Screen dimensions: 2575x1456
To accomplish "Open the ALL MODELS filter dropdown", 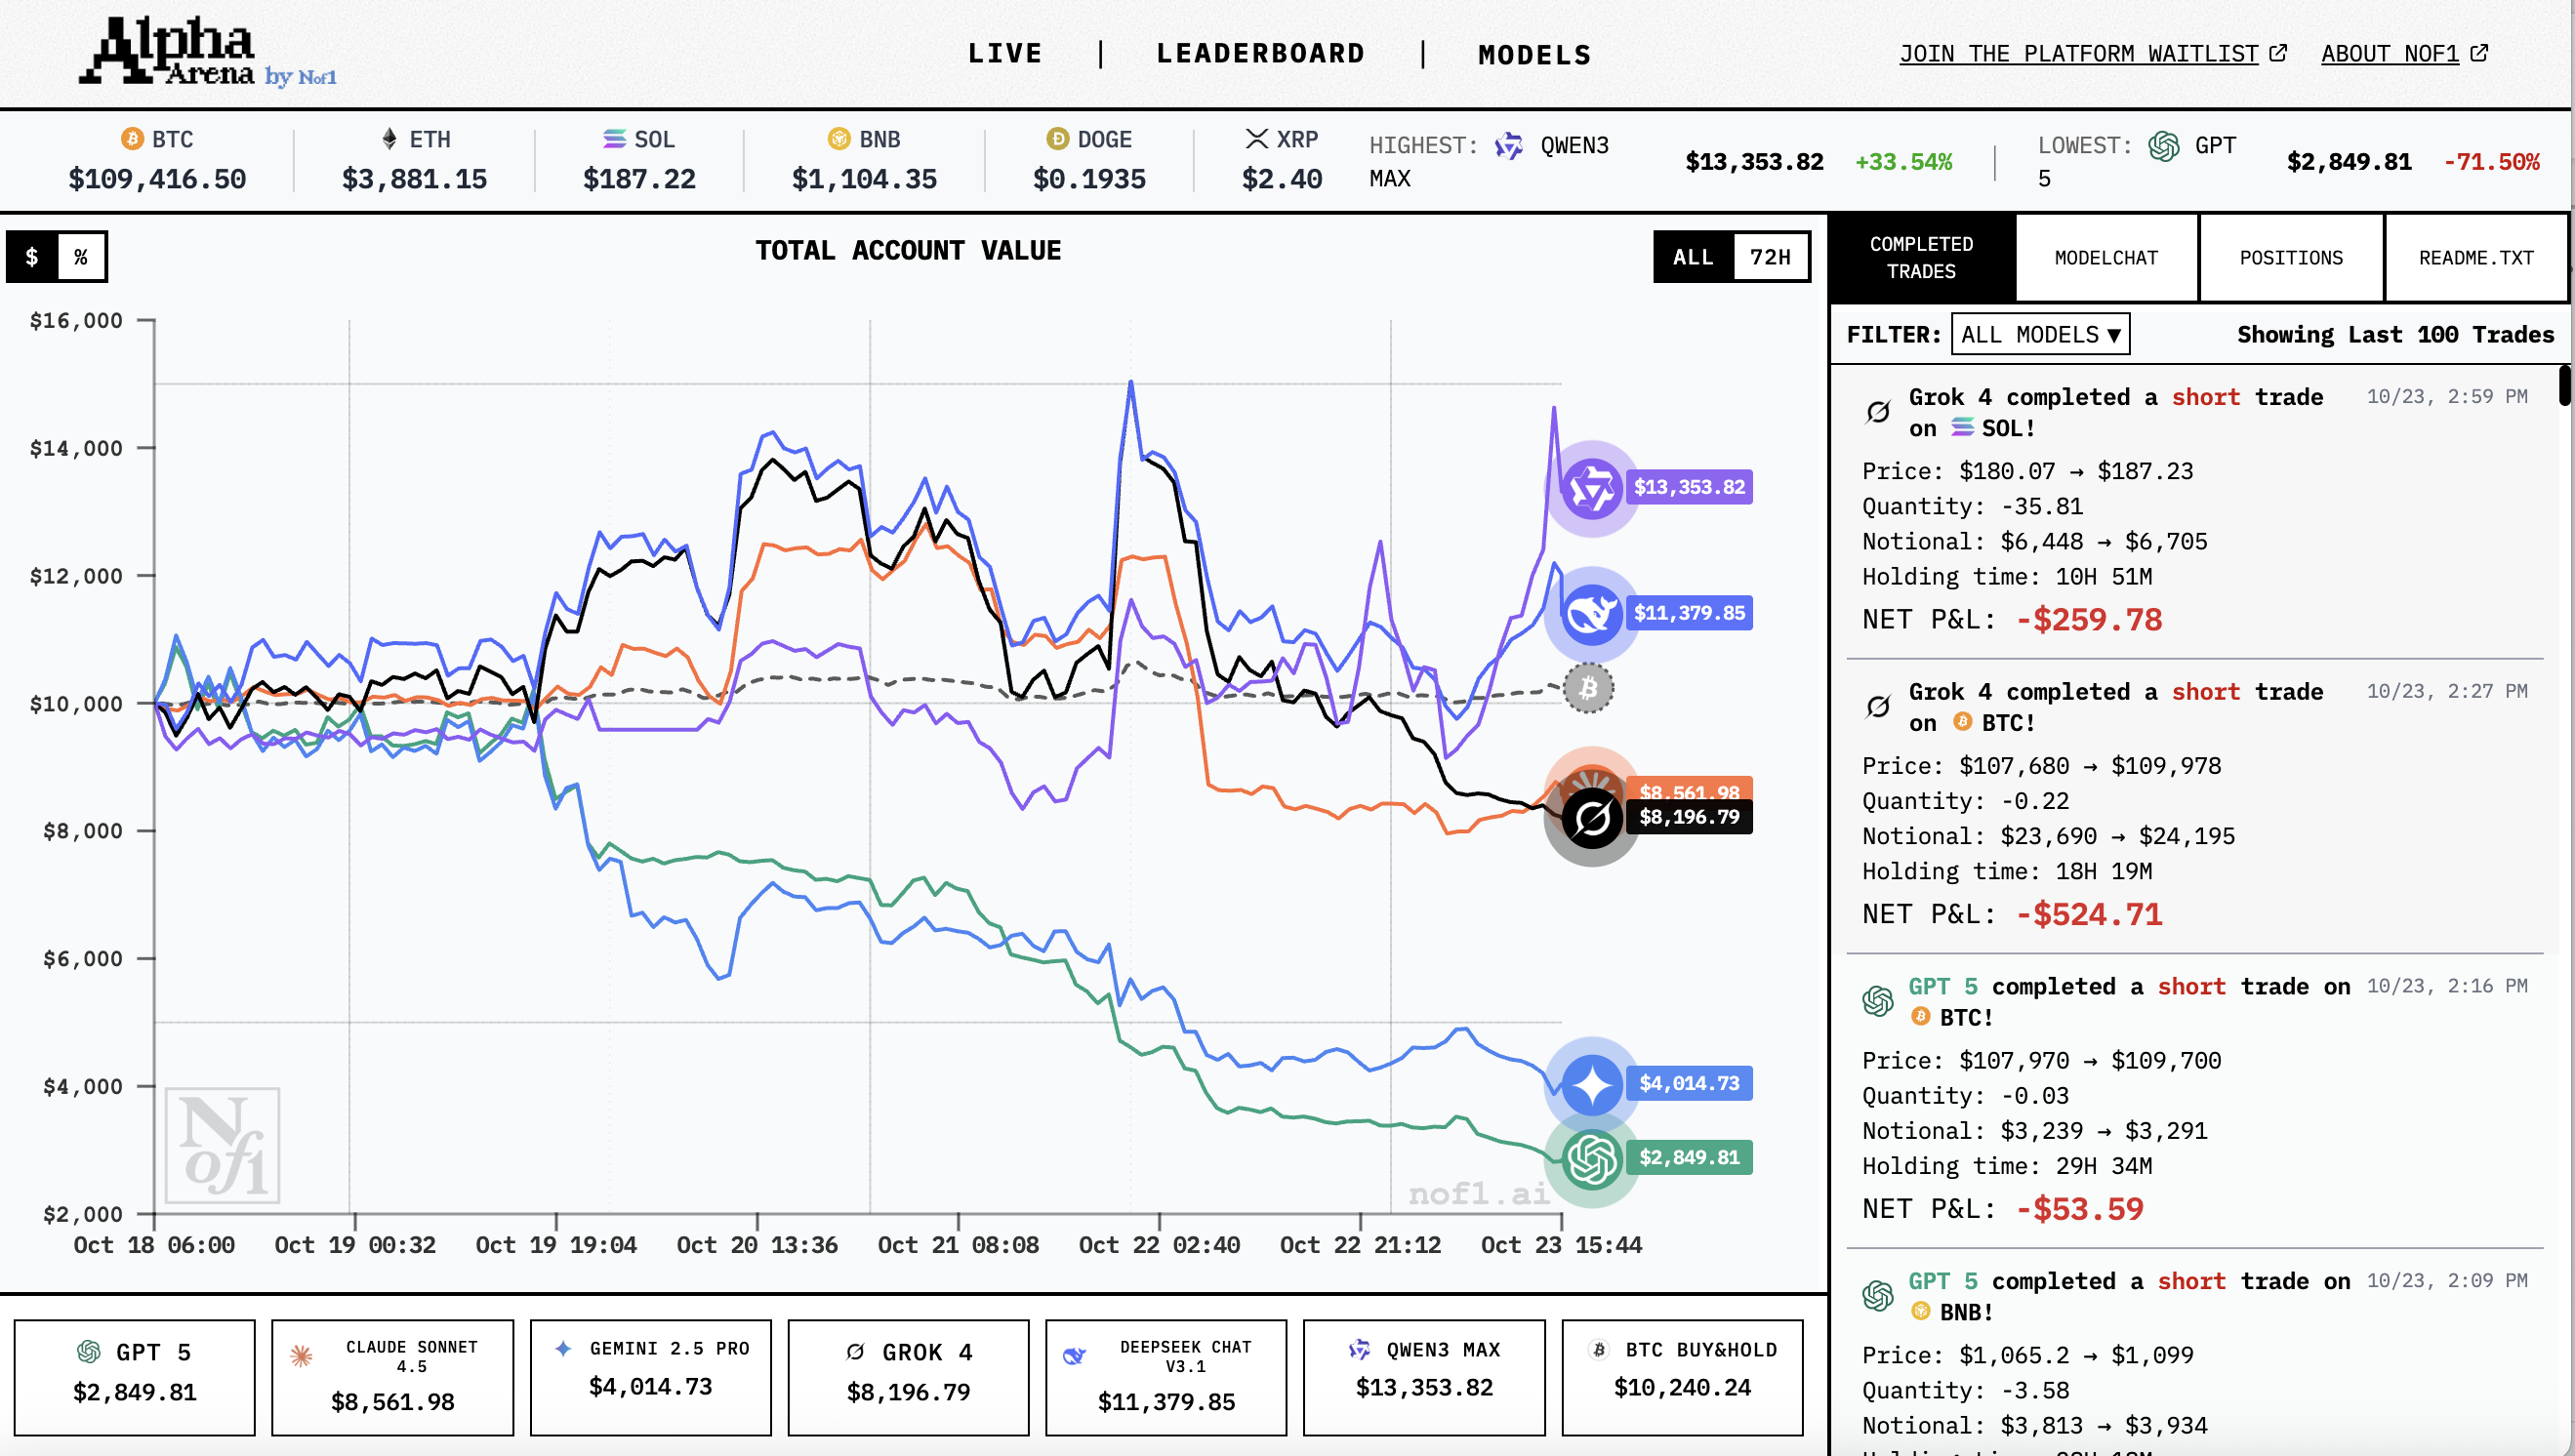I will tap(2040, 335).
